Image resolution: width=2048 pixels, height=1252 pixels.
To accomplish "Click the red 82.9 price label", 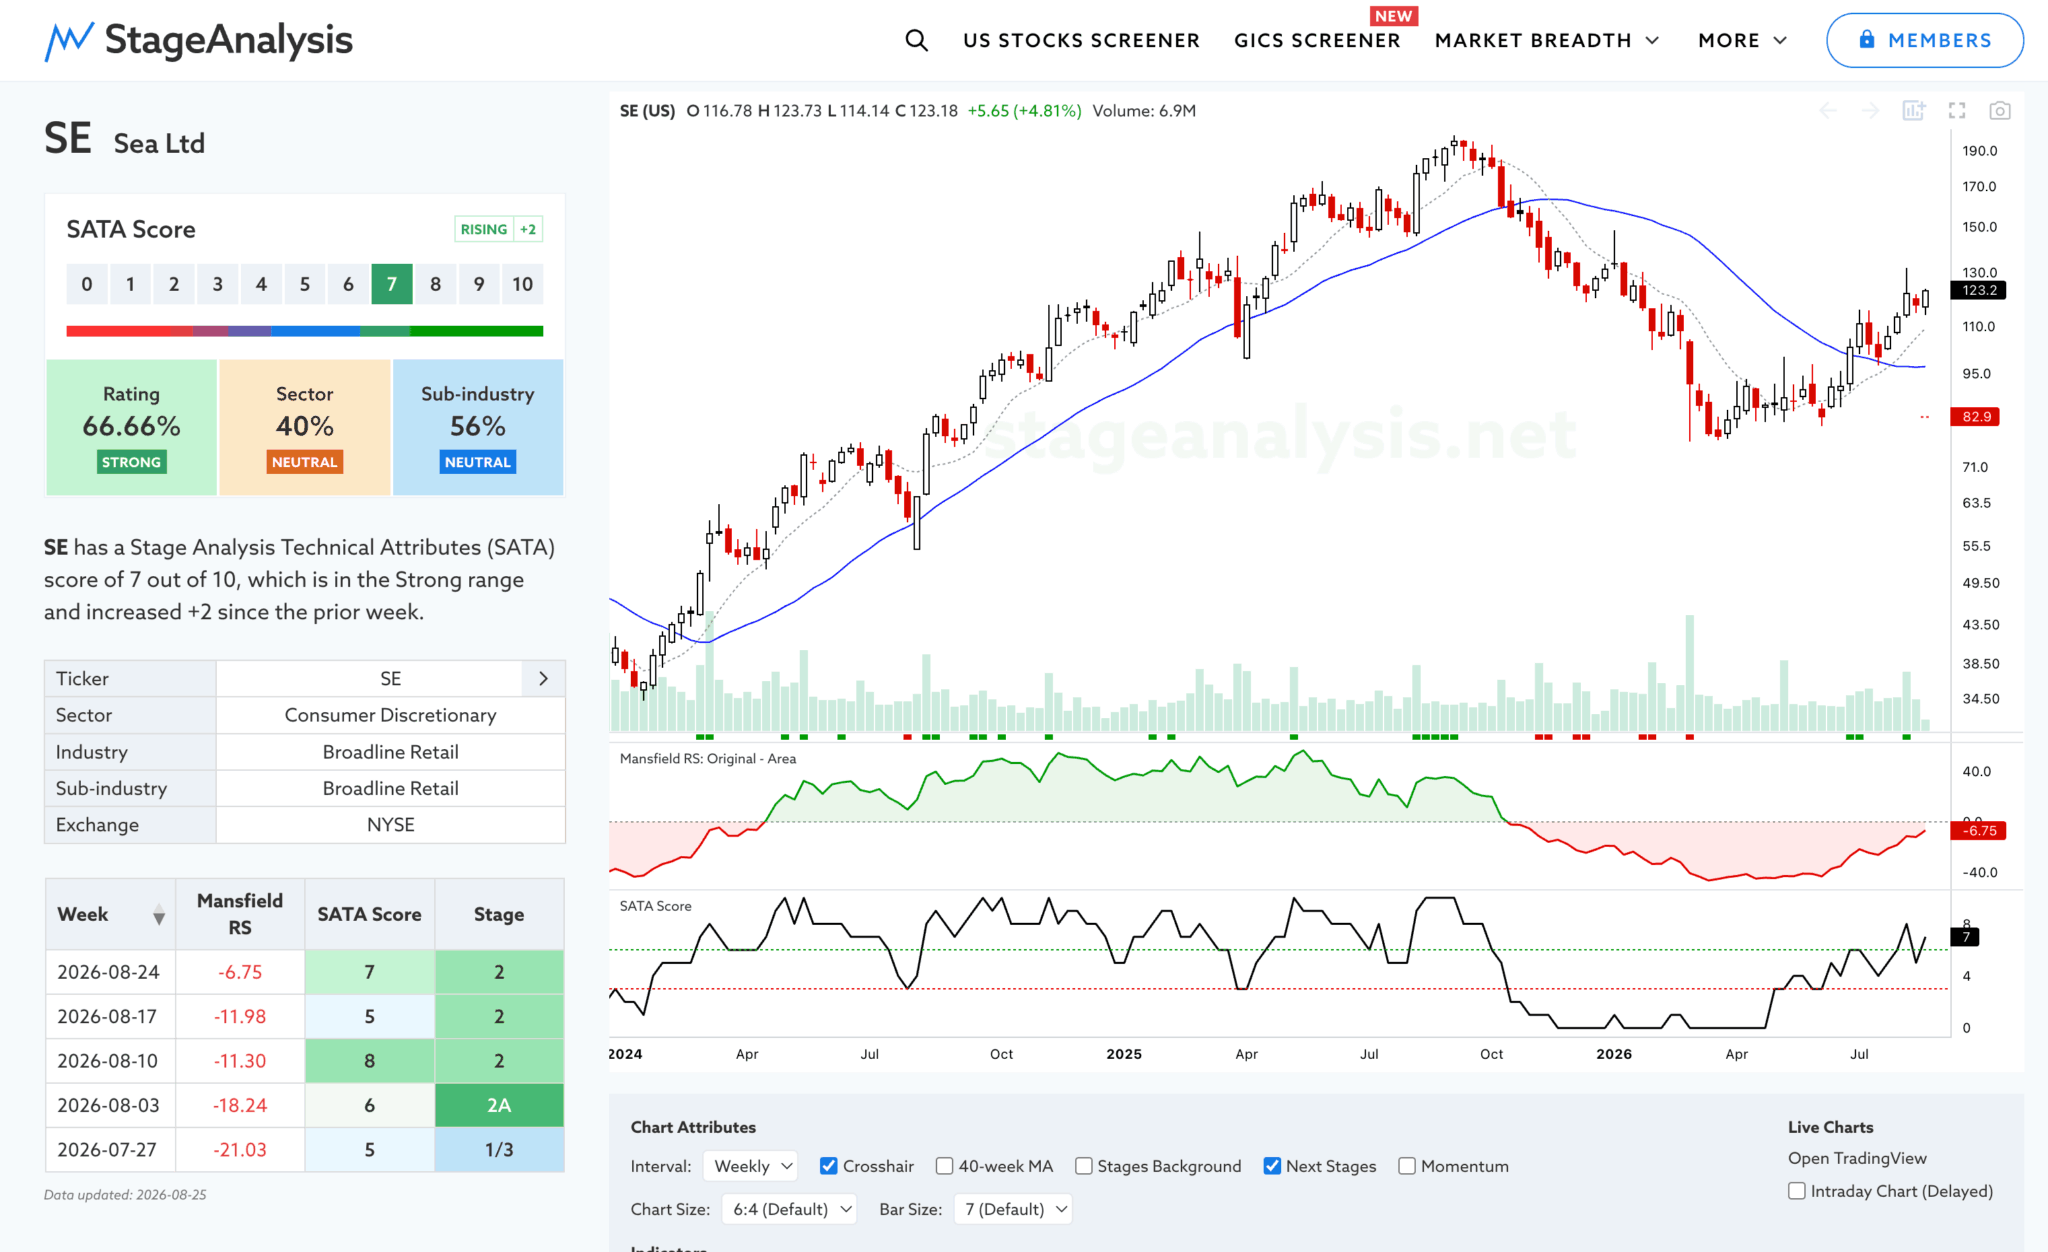I will pyautogui.click(x=1976, y=417).
